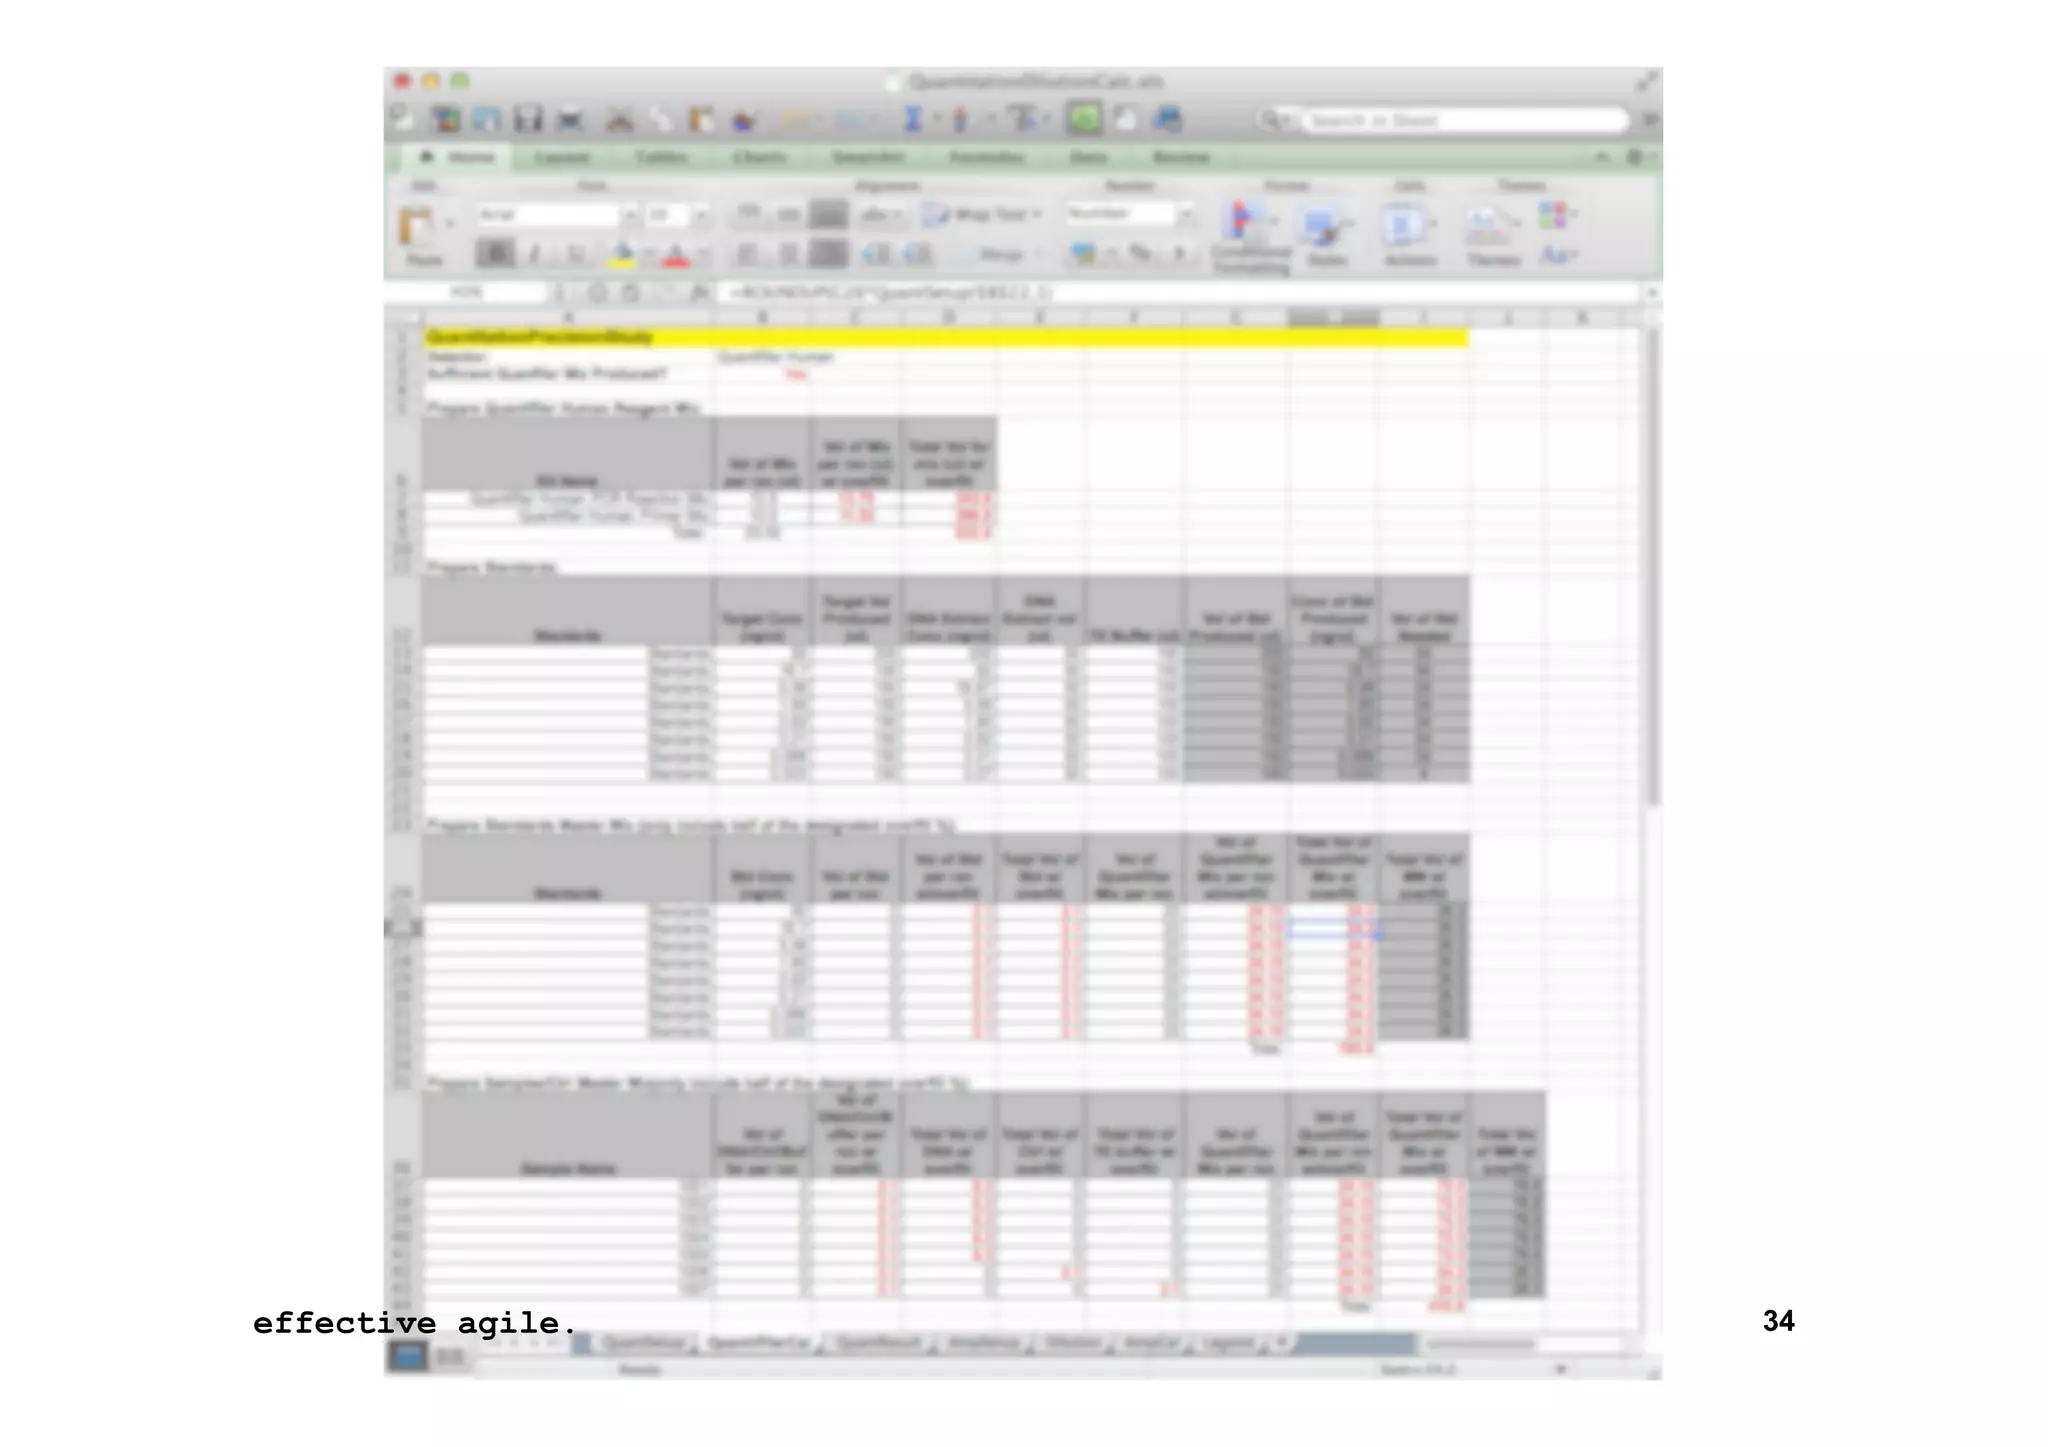The width and height of the screenshot is (2048, 1447).
Task: Click the Merge button
Action: tap(998, 255)
